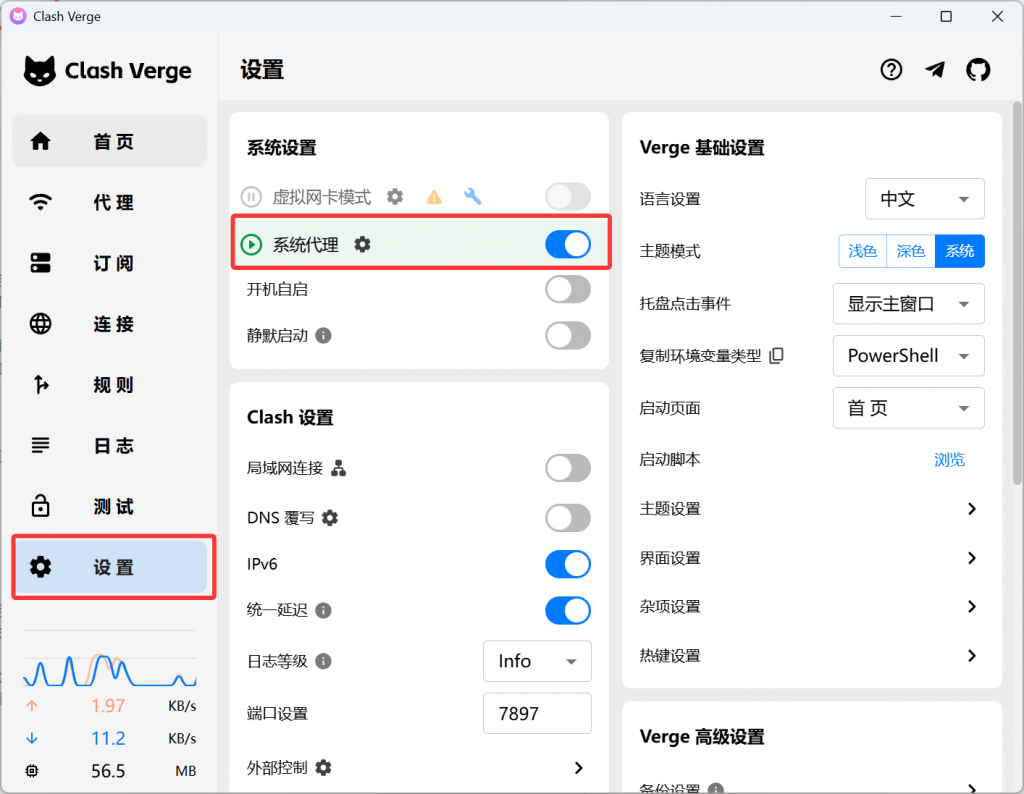Go to the 代理 sidebar page
This screenshot has height=794, width=1024.
click(x=110, y=202)
